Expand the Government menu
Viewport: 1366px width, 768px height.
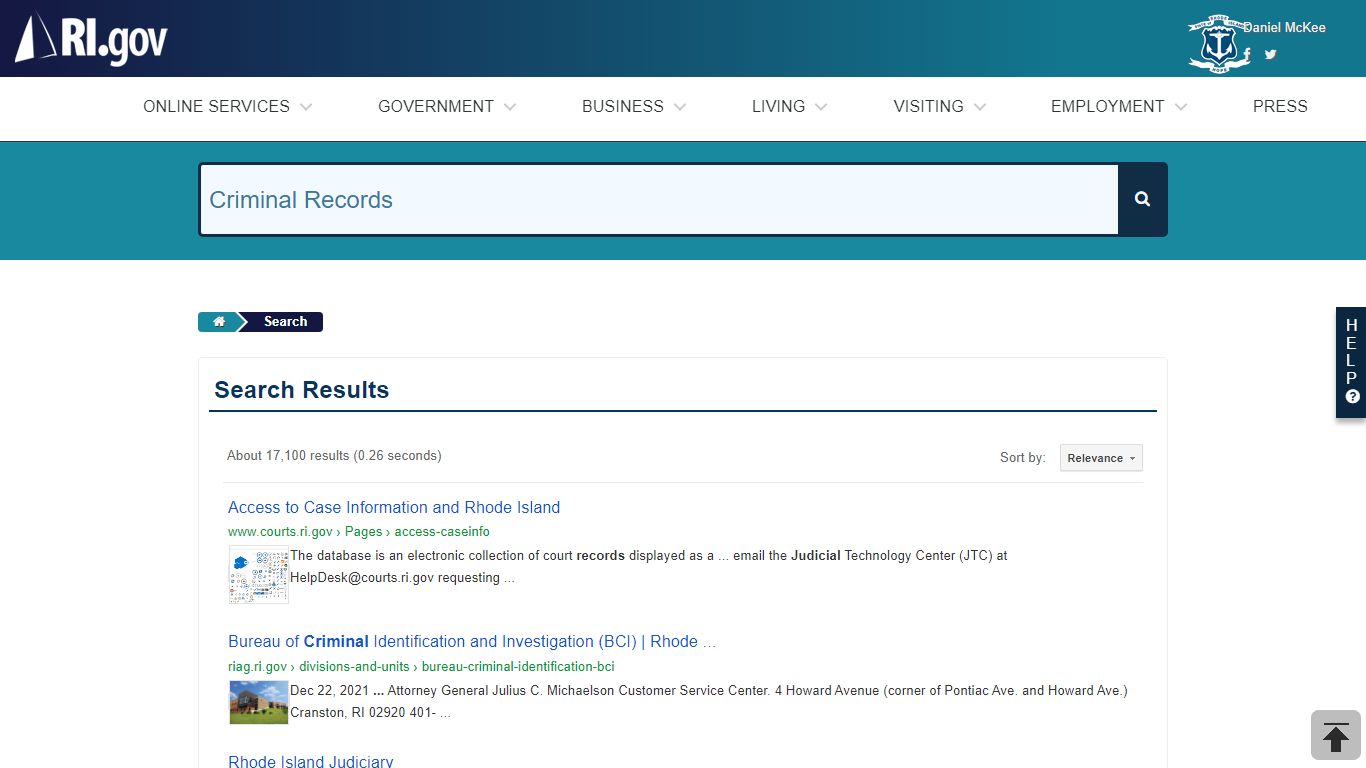coord(447,106)
